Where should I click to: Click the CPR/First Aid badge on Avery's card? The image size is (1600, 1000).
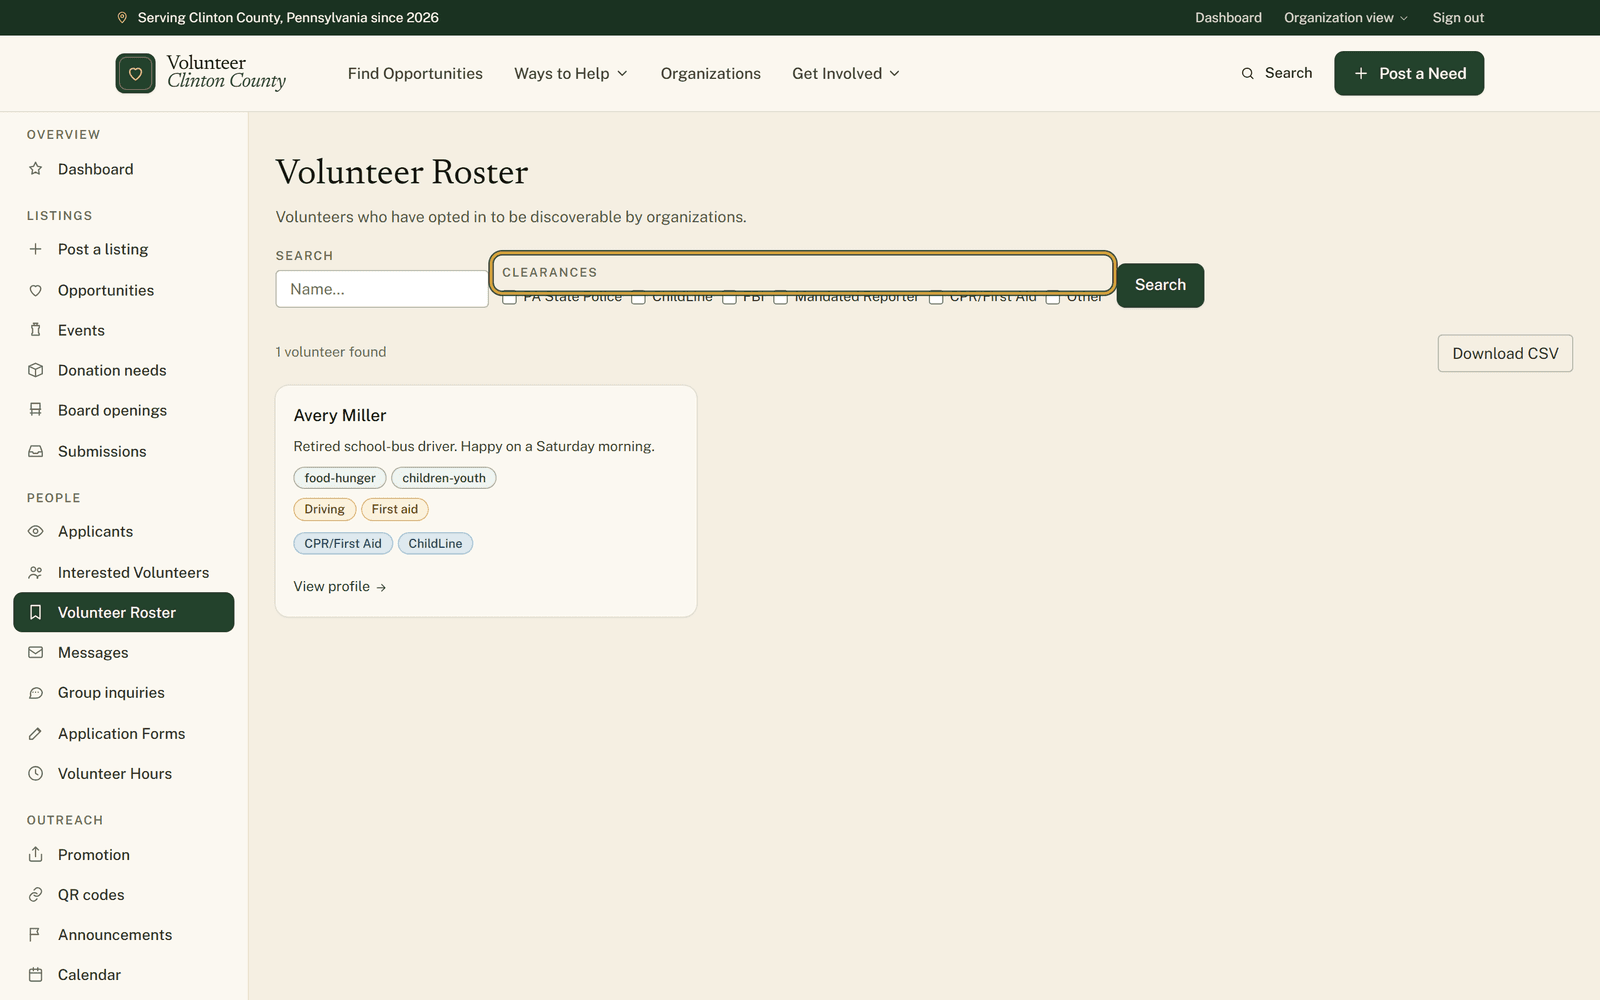tap(343, 543)
